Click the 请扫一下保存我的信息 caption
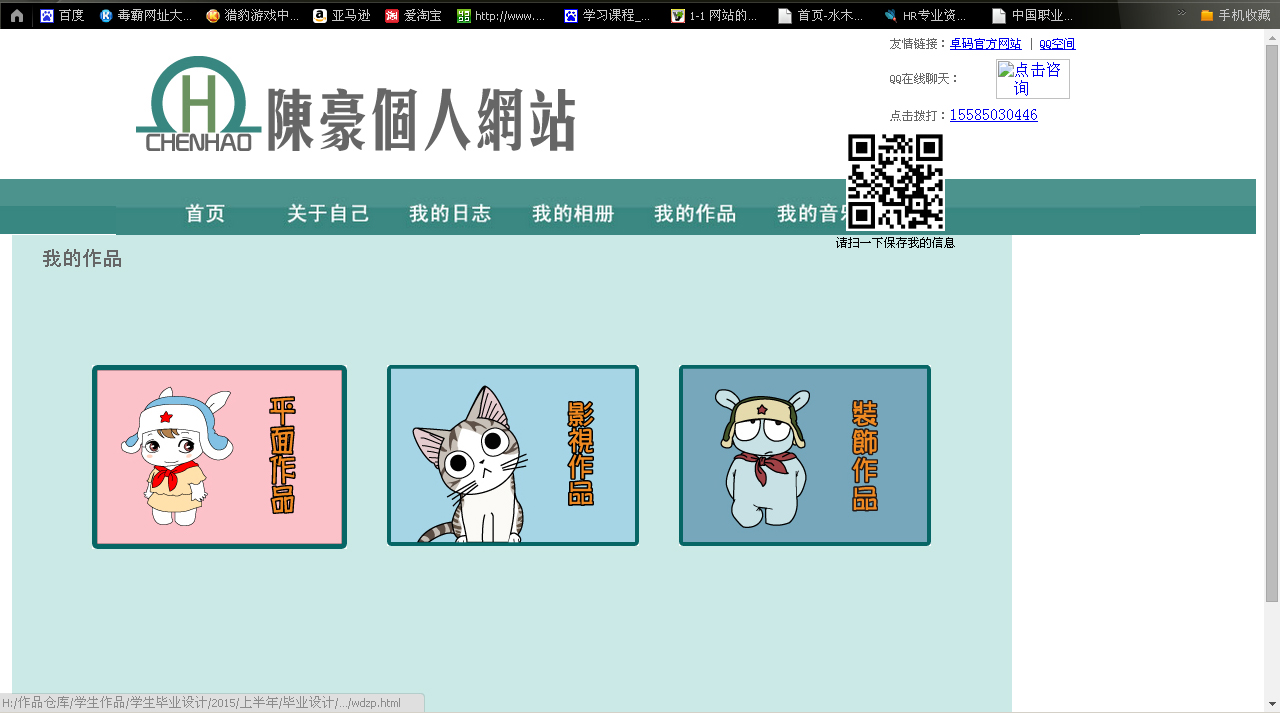This screenshot has width=1280, height=714. (x=896, y=243)
